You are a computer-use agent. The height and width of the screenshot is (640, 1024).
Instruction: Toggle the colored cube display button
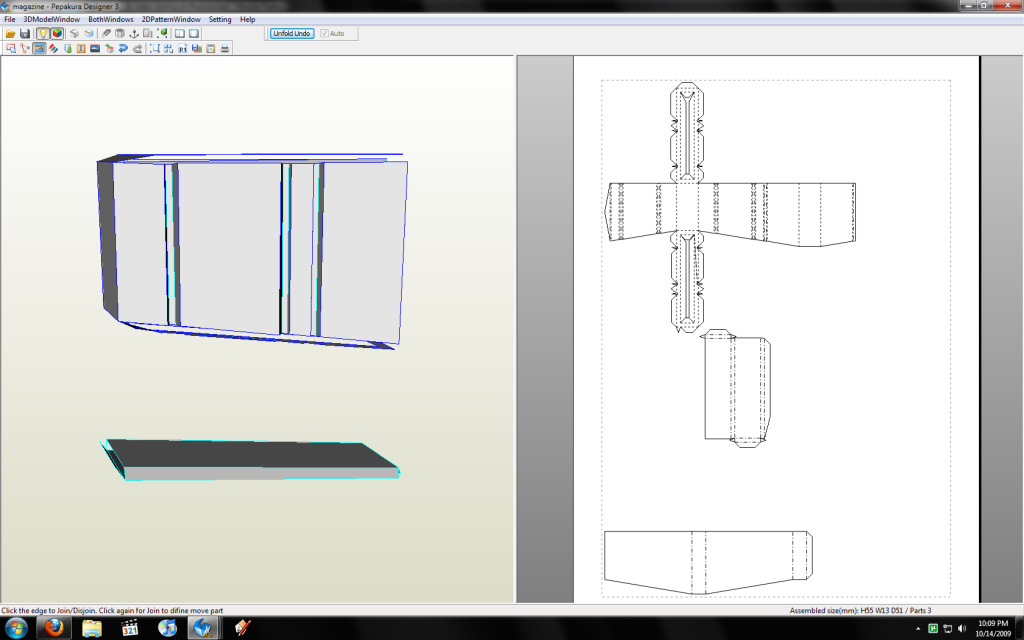57,33
